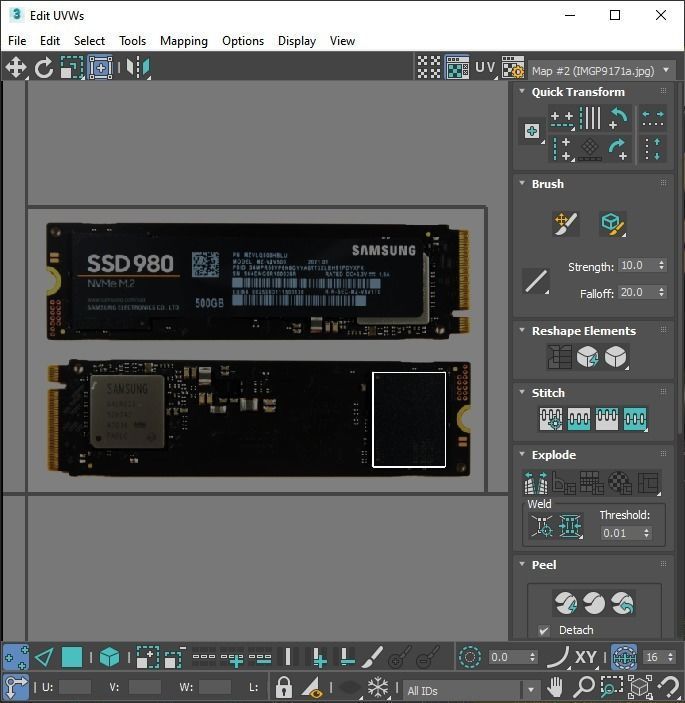Collapse the Quick Transform rollout
685x703 pixels.
point(522,91)
